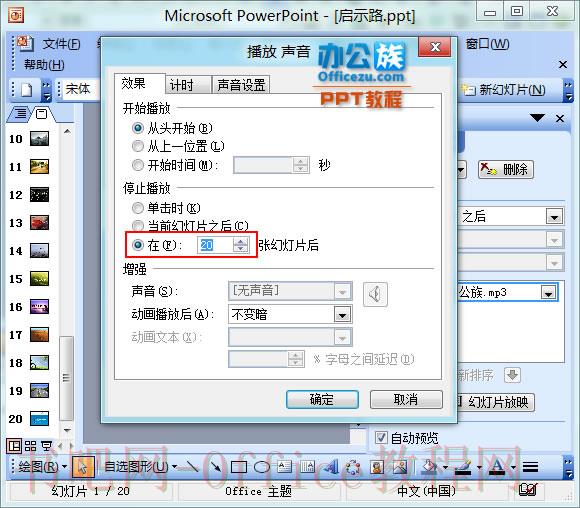Select 当前幻灯片之后 stop option
The image size is (580, 508).
pyautogui.click(x=138, y=225)
